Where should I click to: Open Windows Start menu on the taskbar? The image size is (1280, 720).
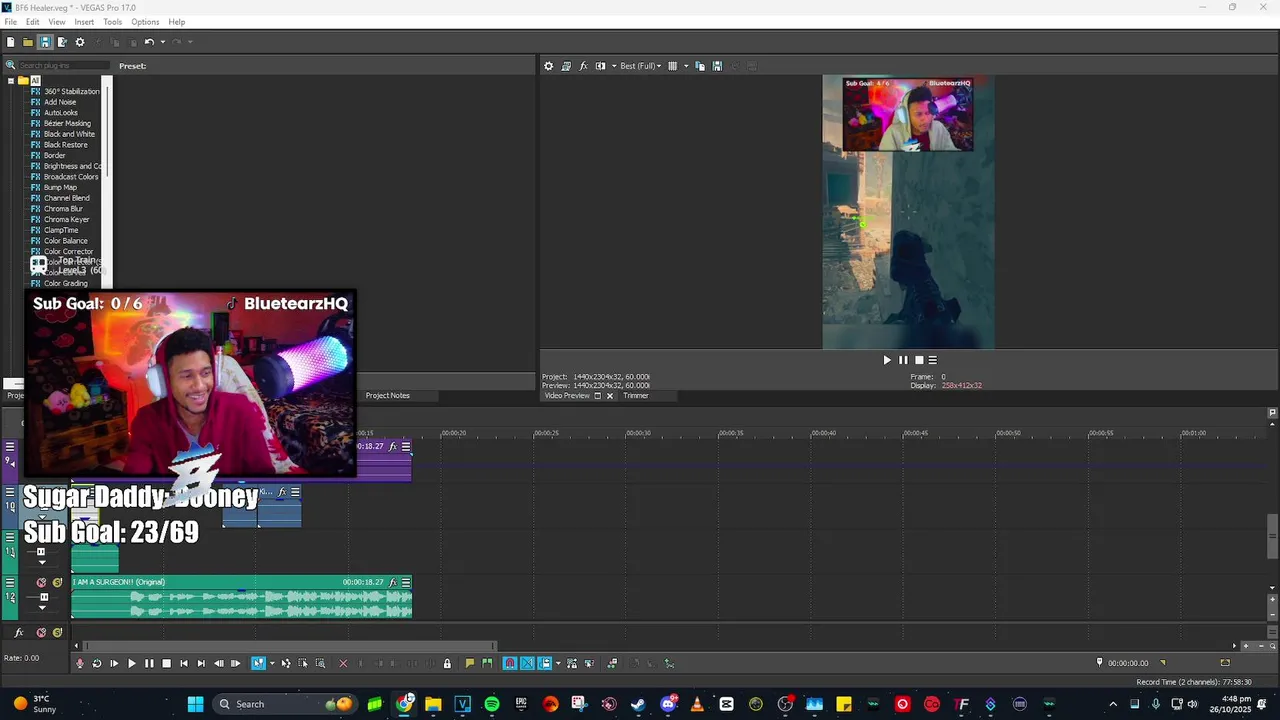pyautogui.click(x=195, y=704)
